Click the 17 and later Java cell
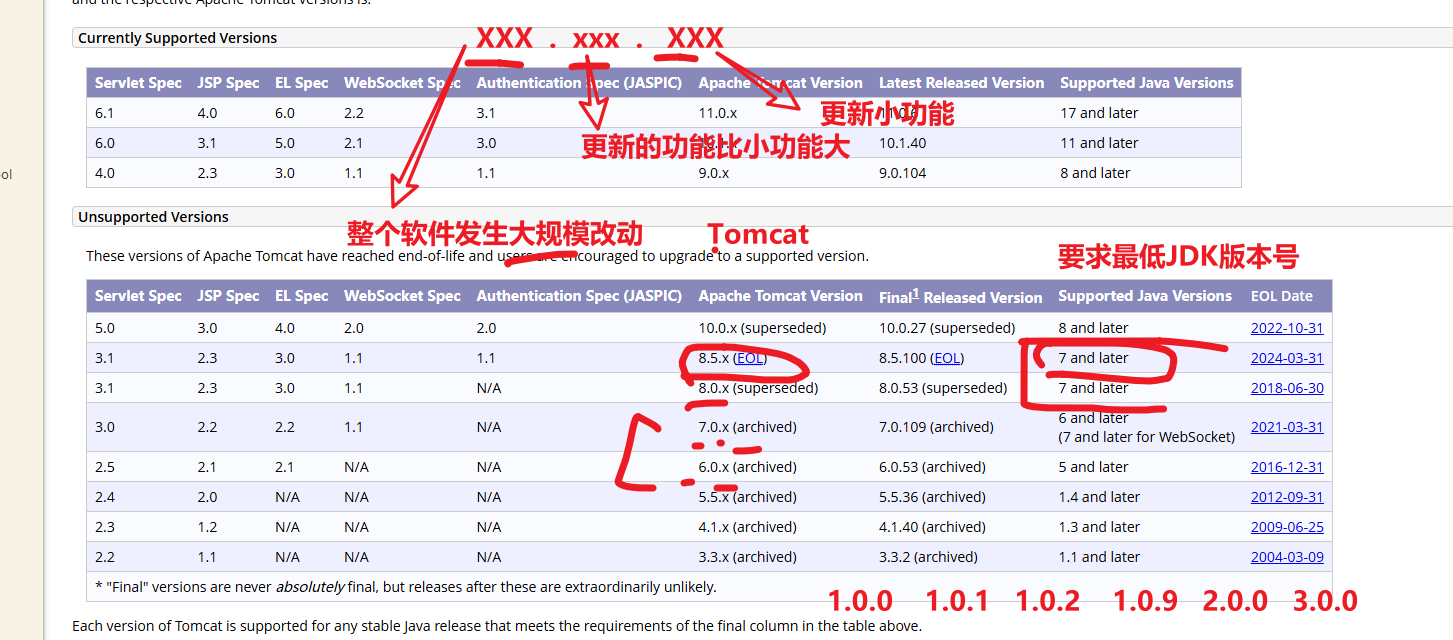The width and height of the screenshot is (1453, 640). point(1099,113)
